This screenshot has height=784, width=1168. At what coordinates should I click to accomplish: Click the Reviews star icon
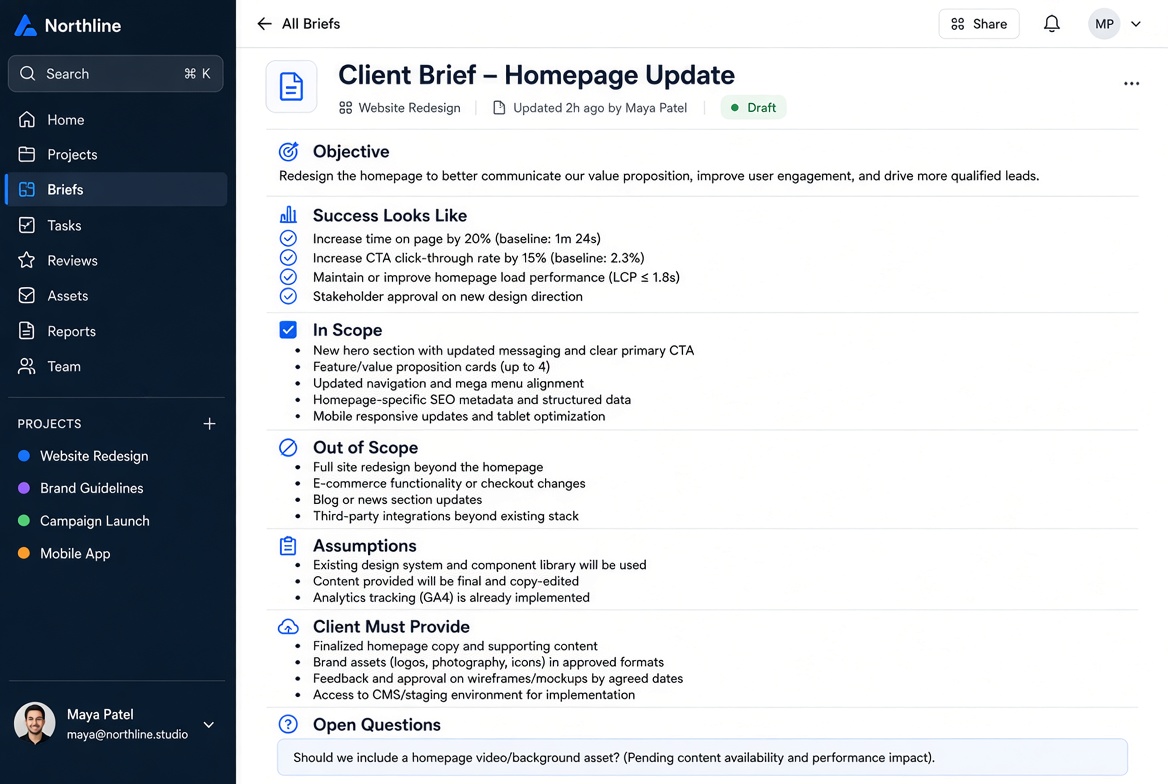tap(27, 260)
